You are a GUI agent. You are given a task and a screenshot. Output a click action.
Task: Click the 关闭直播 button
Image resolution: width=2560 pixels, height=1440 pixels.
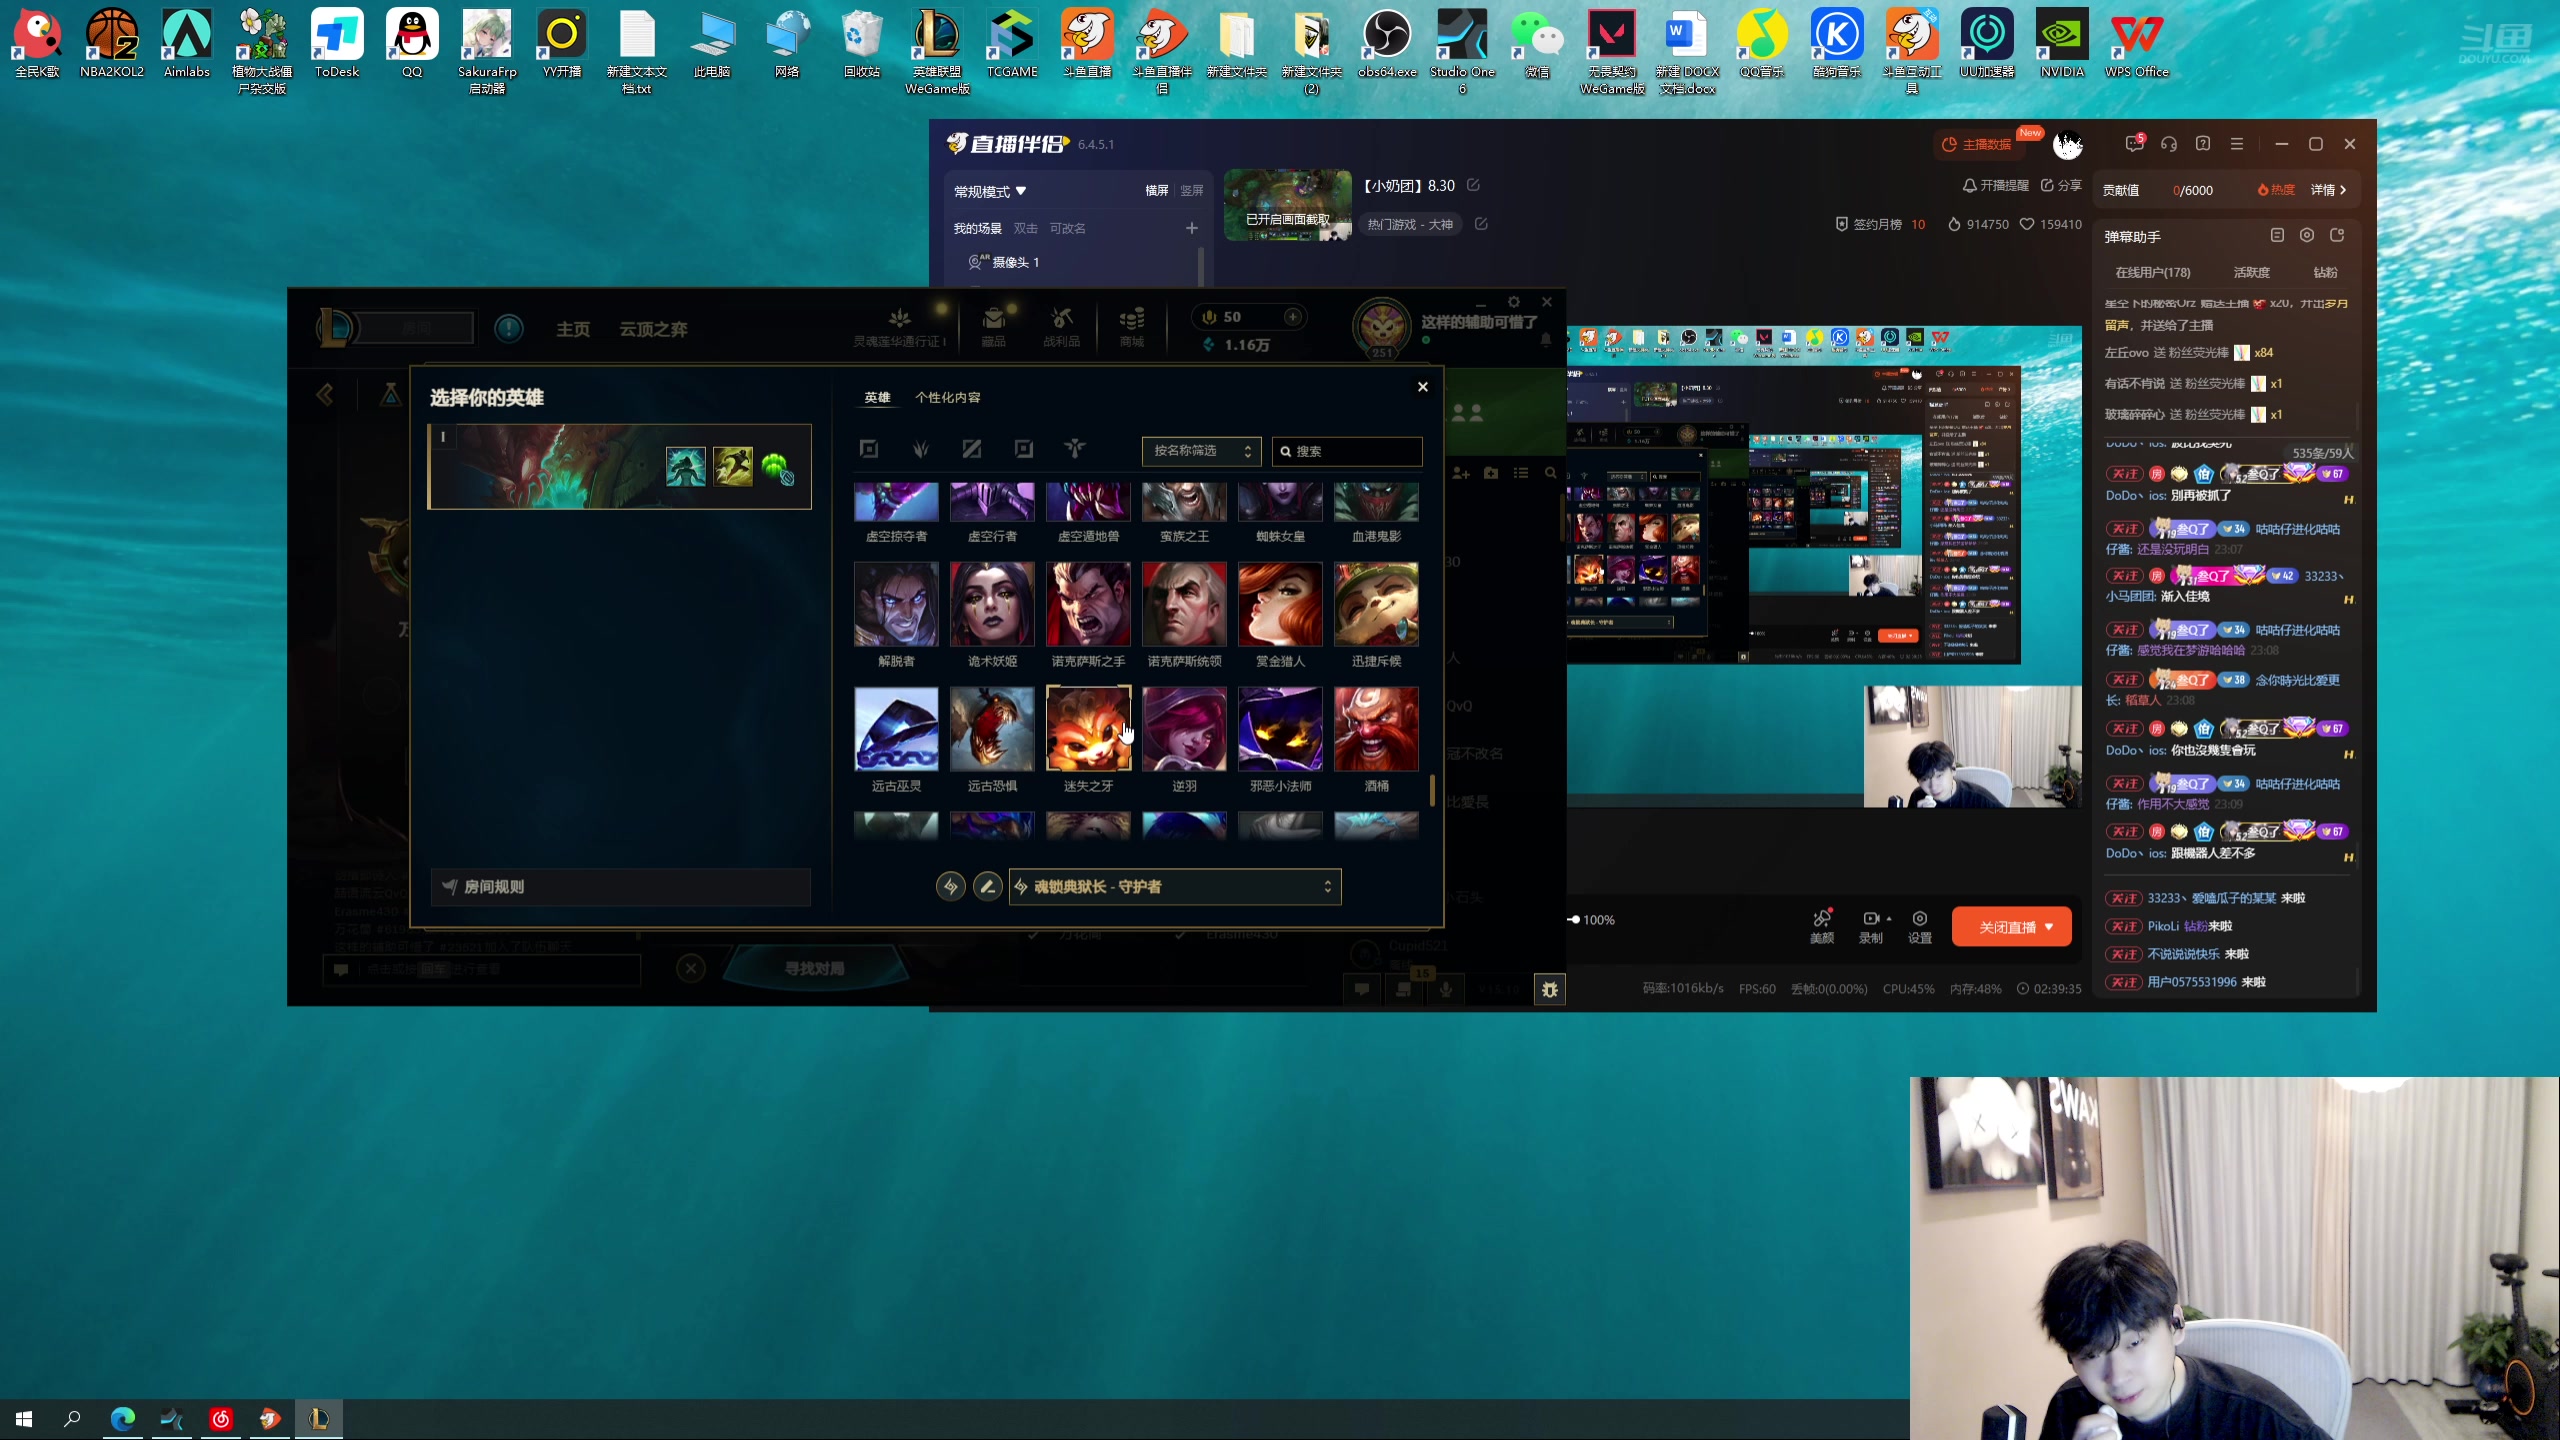2011,927
